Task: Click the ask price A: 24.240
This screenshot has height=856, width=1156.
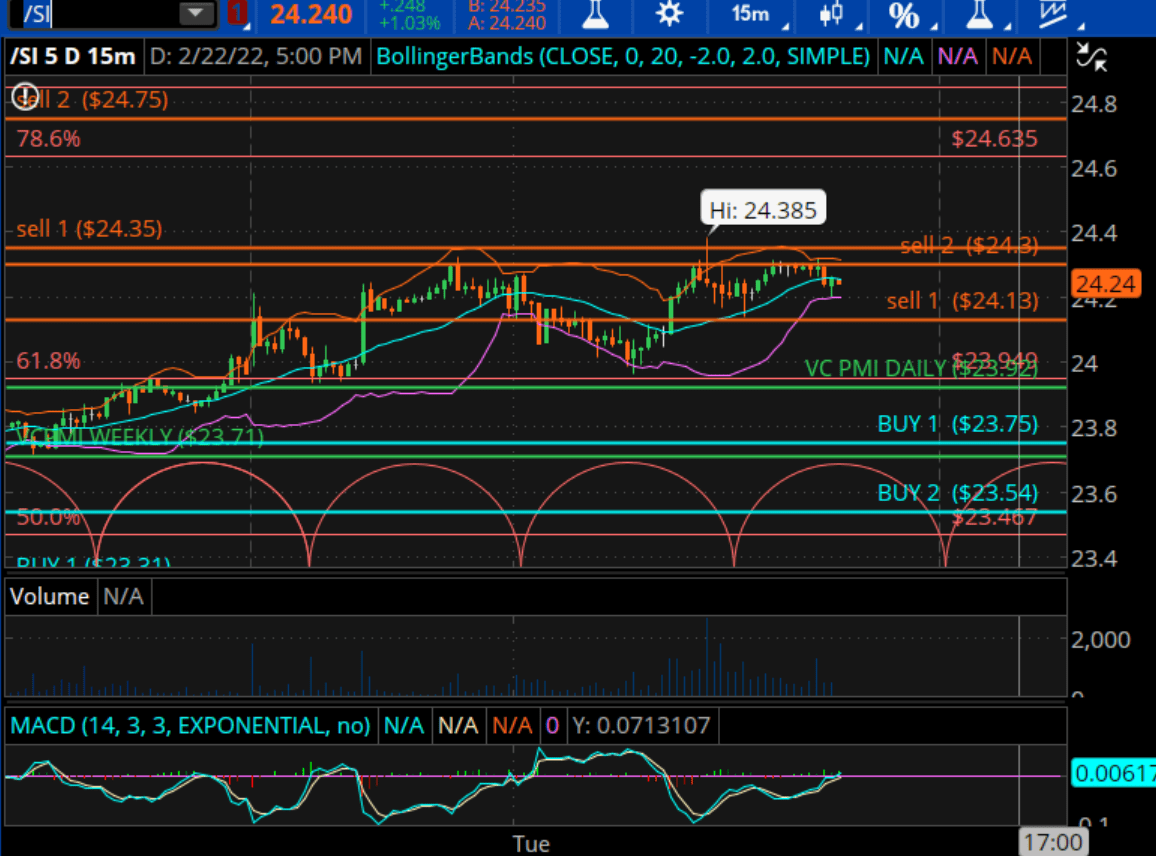Action: click(x=507, y=24)
